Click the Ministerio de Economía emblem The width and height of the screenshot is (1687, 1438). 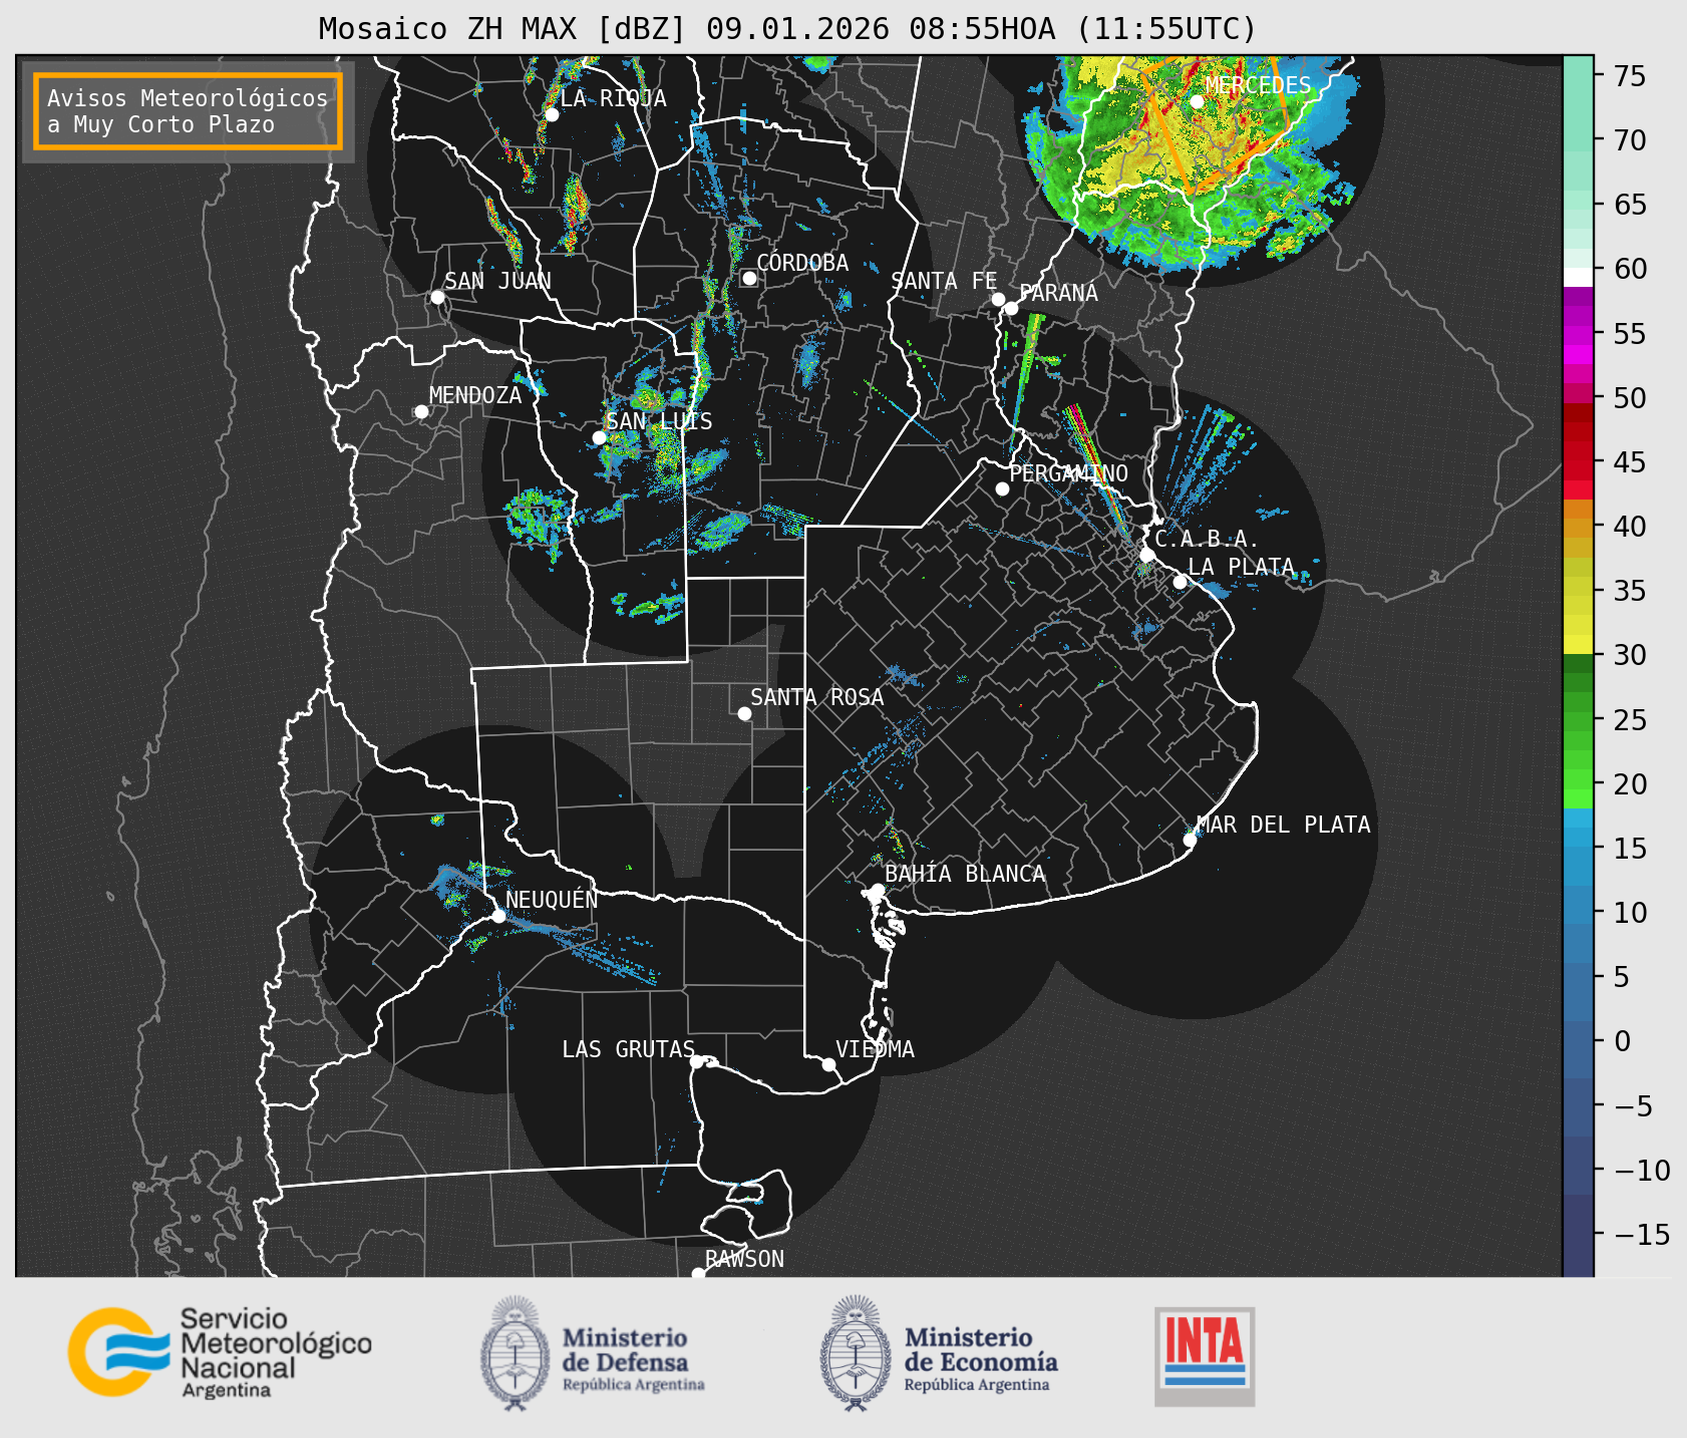[855, 1353]
